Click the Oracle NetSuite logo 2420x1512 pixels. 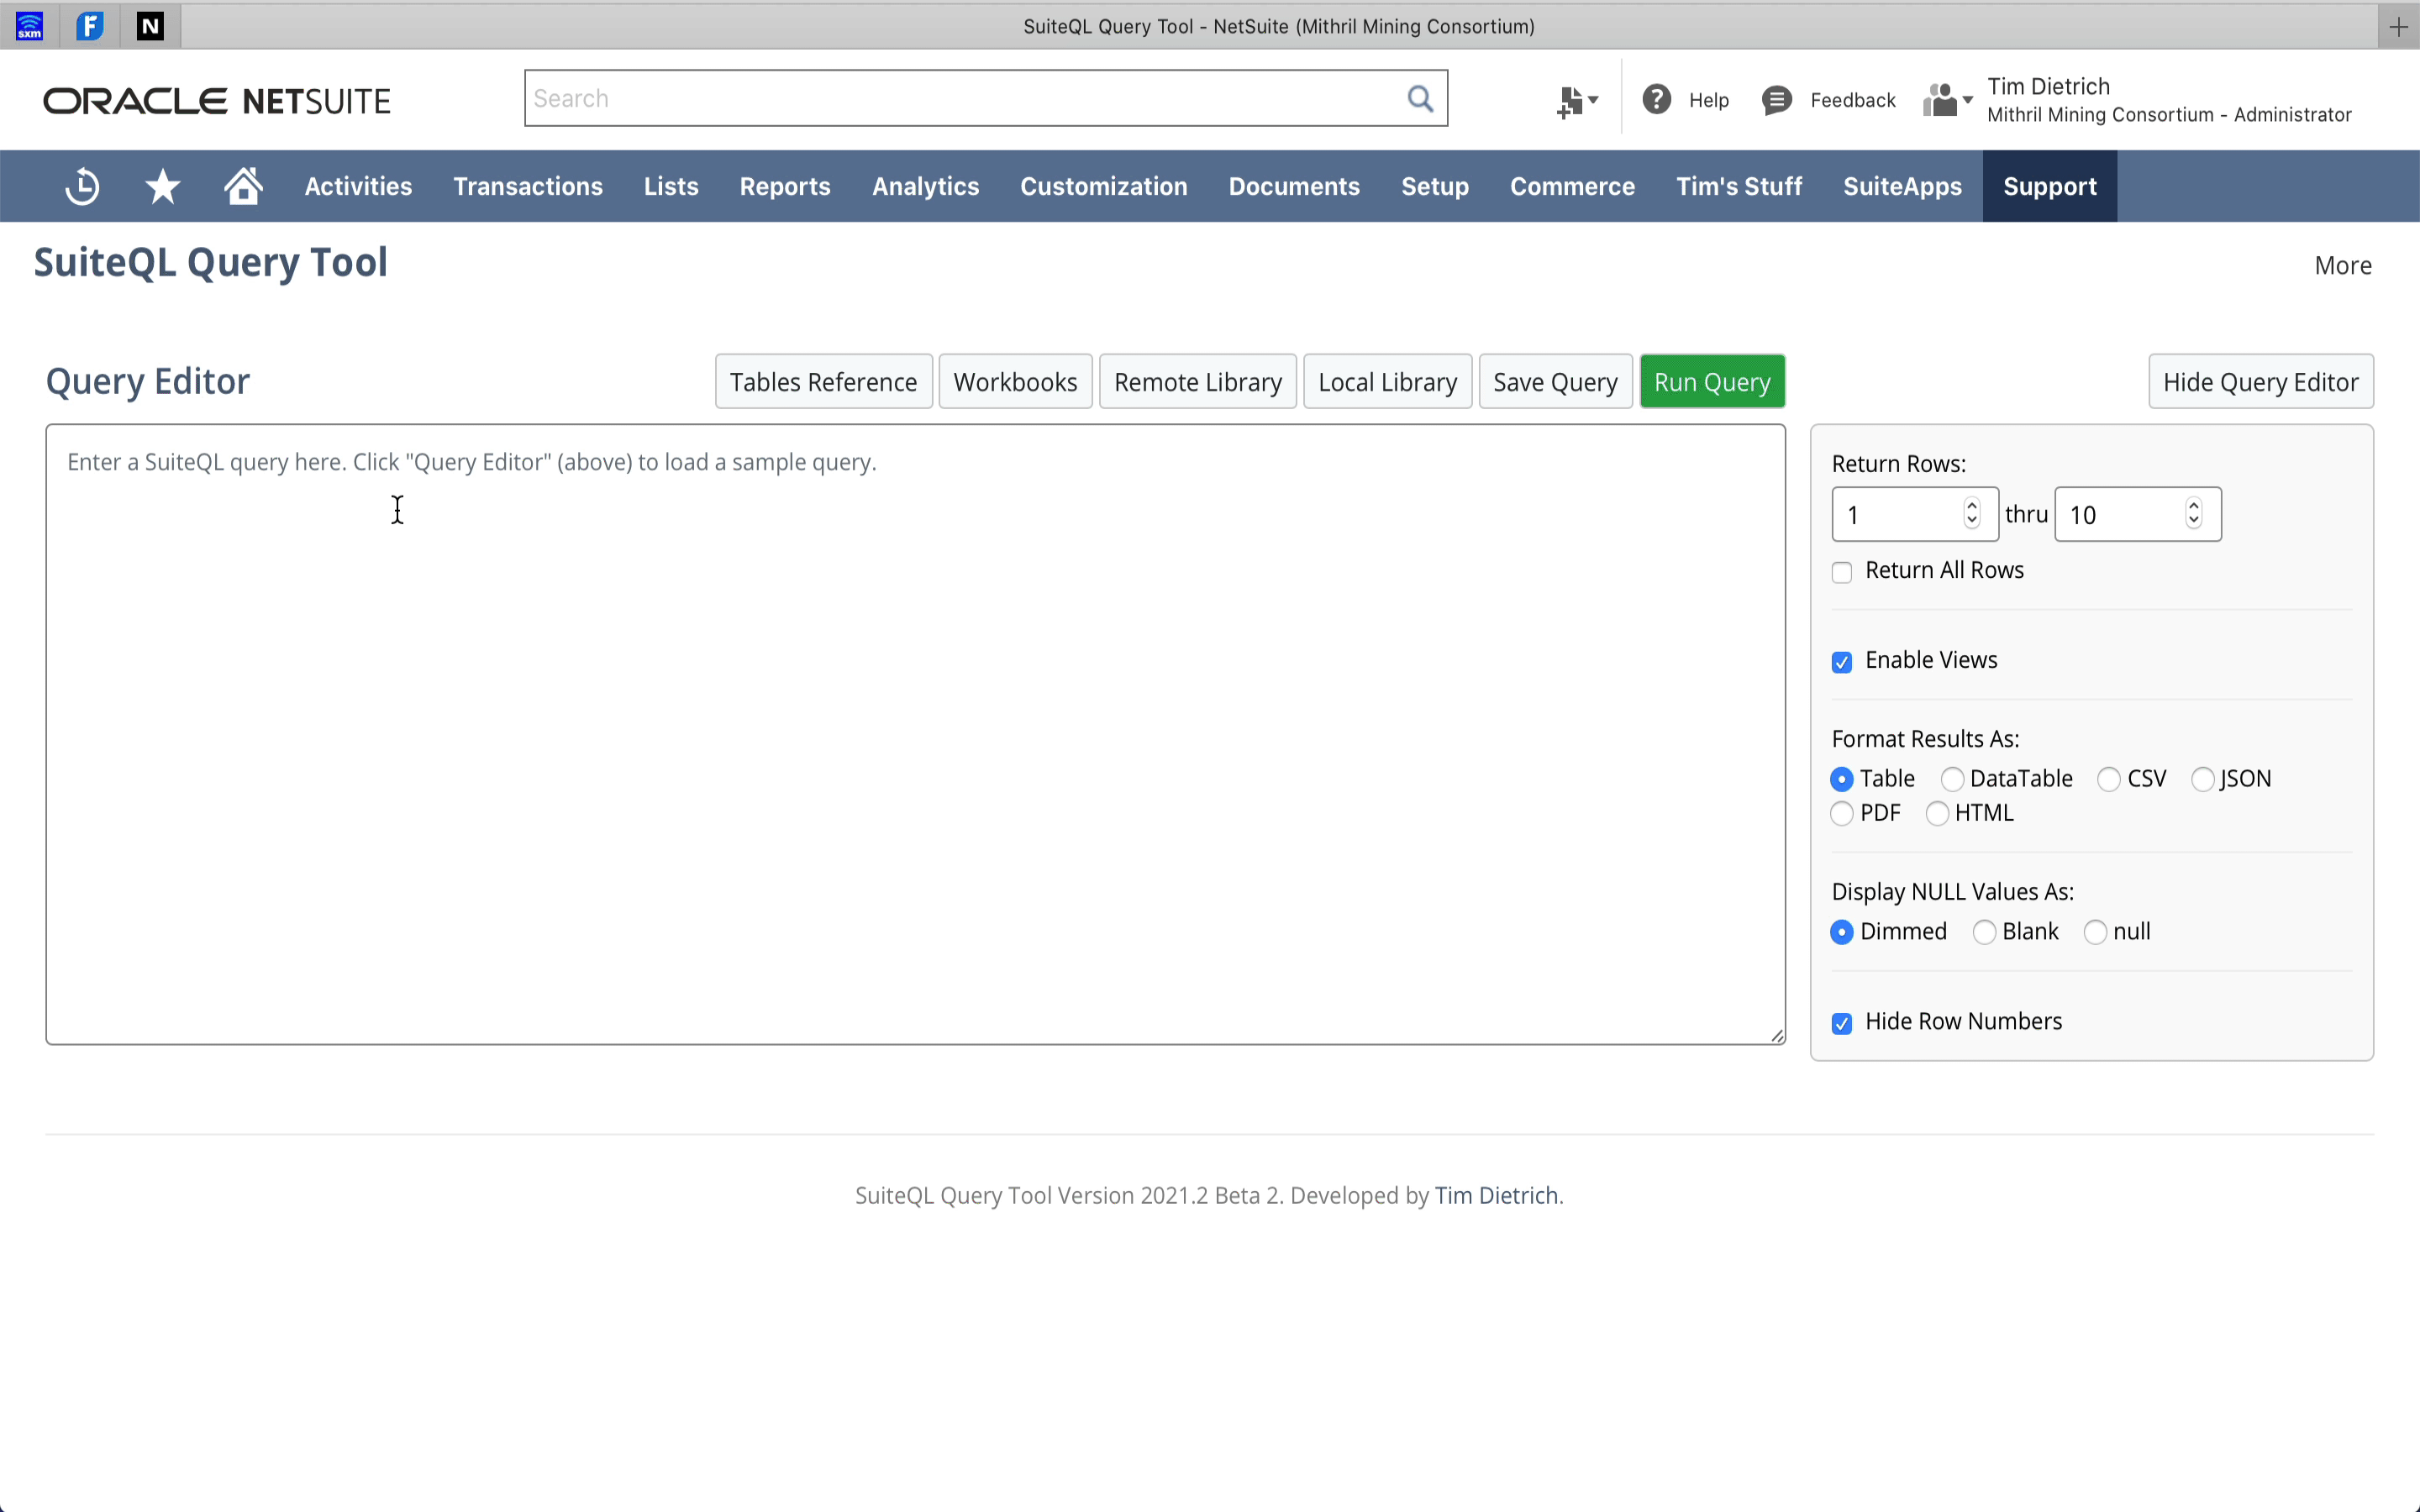click(217, 101)
